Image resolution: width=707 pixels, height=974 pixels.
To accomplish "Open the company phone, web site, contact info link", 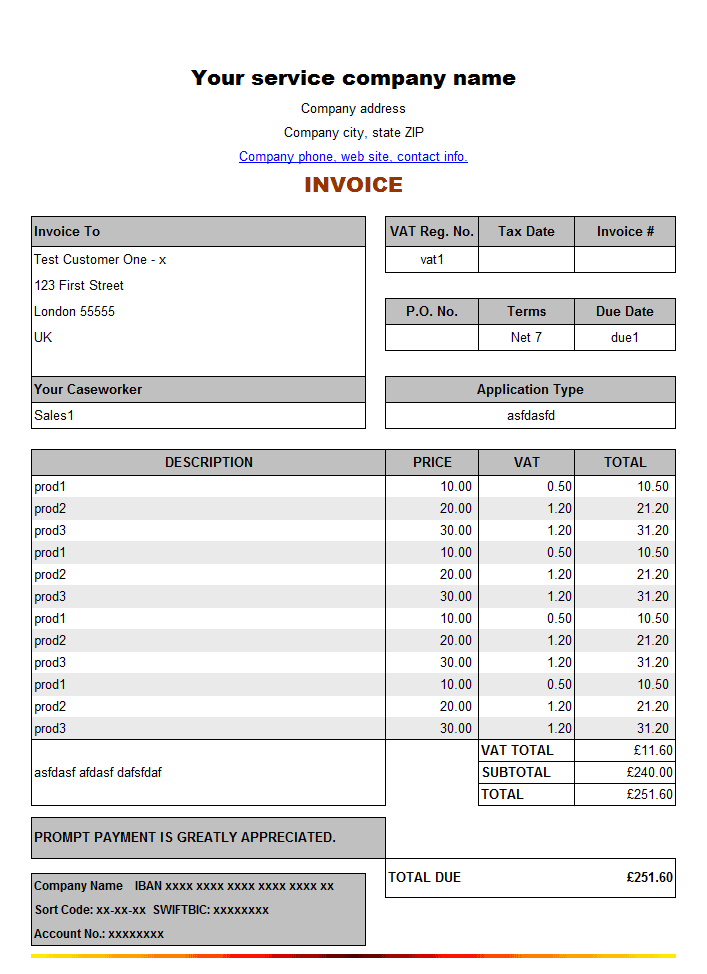I will [x=353, y=157].
